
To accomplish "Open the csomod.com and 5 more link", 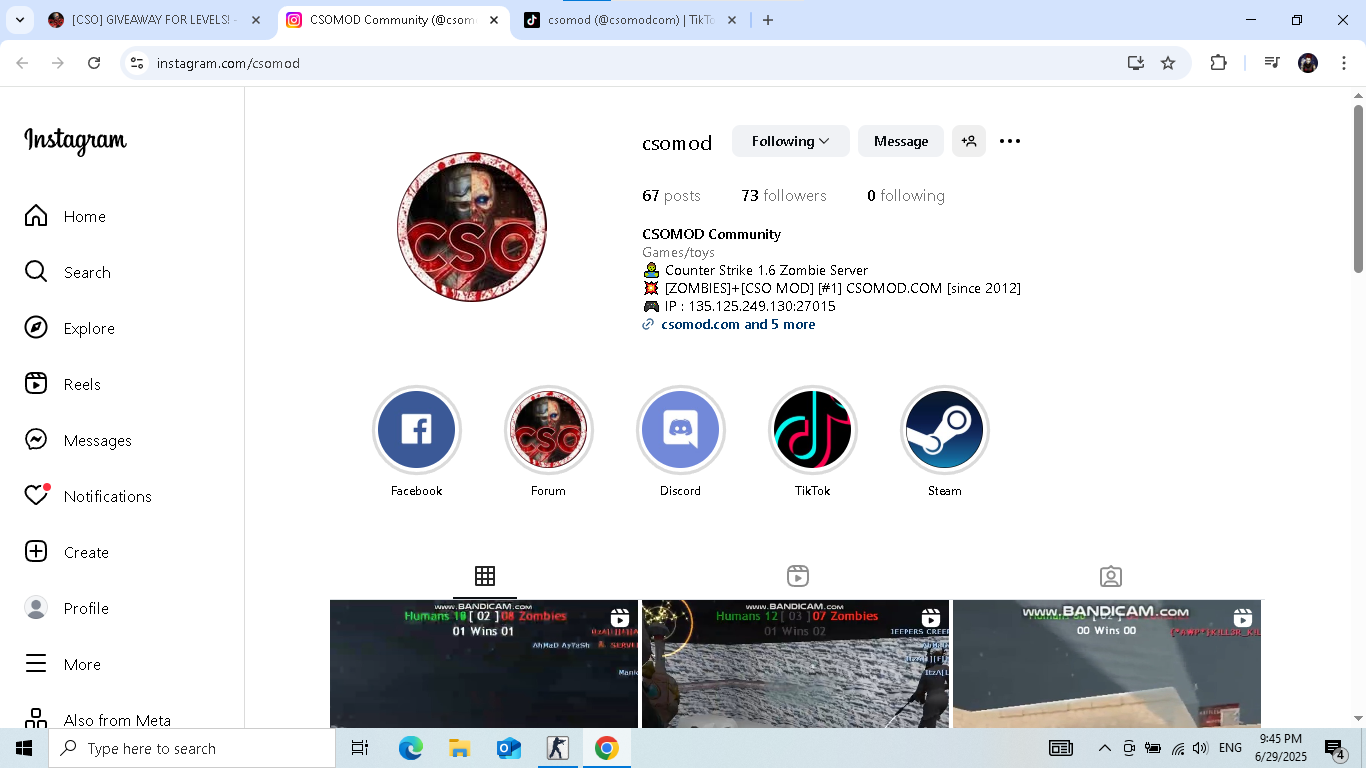I will click(737, 324).
